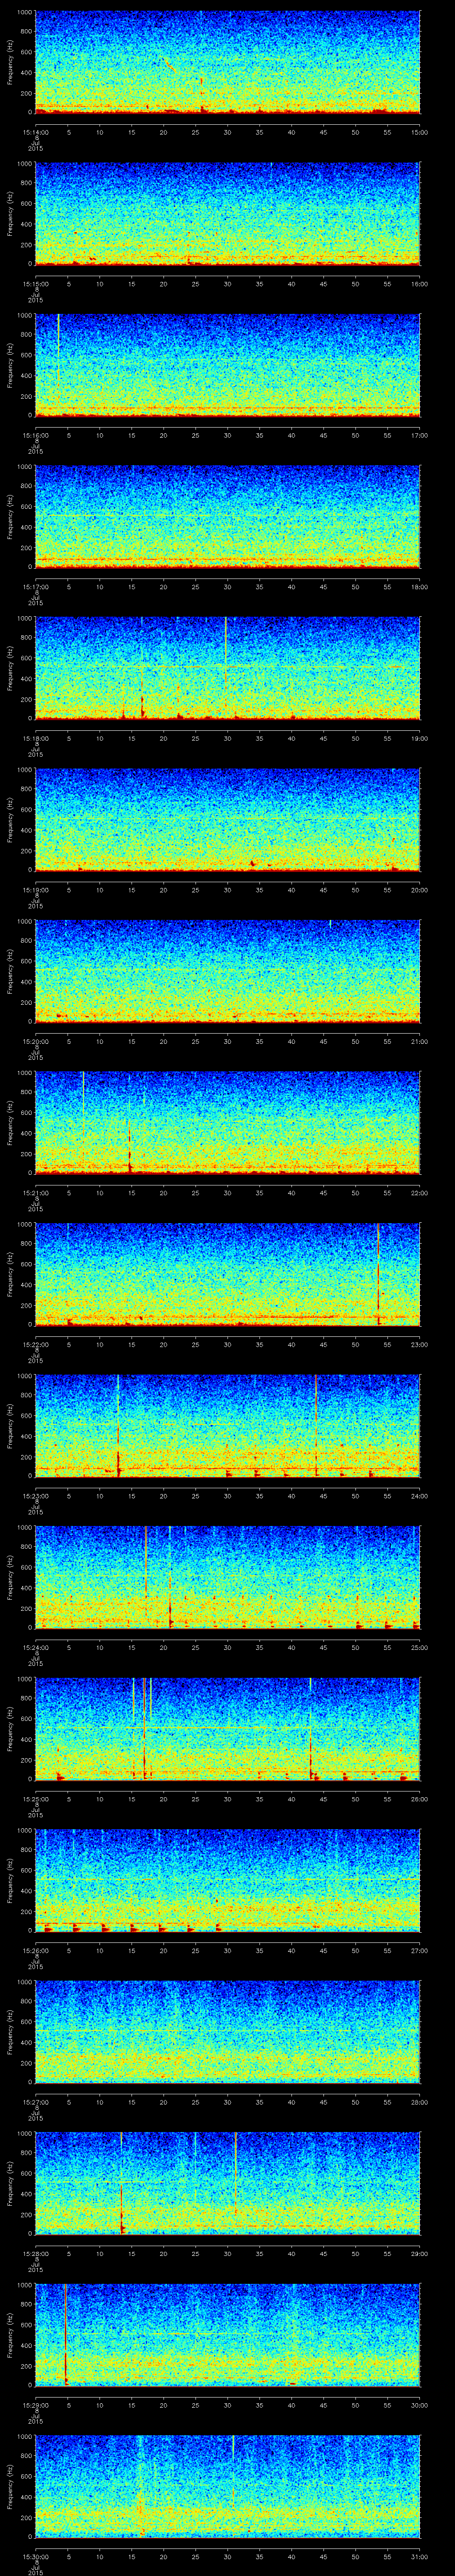Click the "15:29:00" time axis label
The height and width of the screenshot is (2576, 455).
[35, 2404]
